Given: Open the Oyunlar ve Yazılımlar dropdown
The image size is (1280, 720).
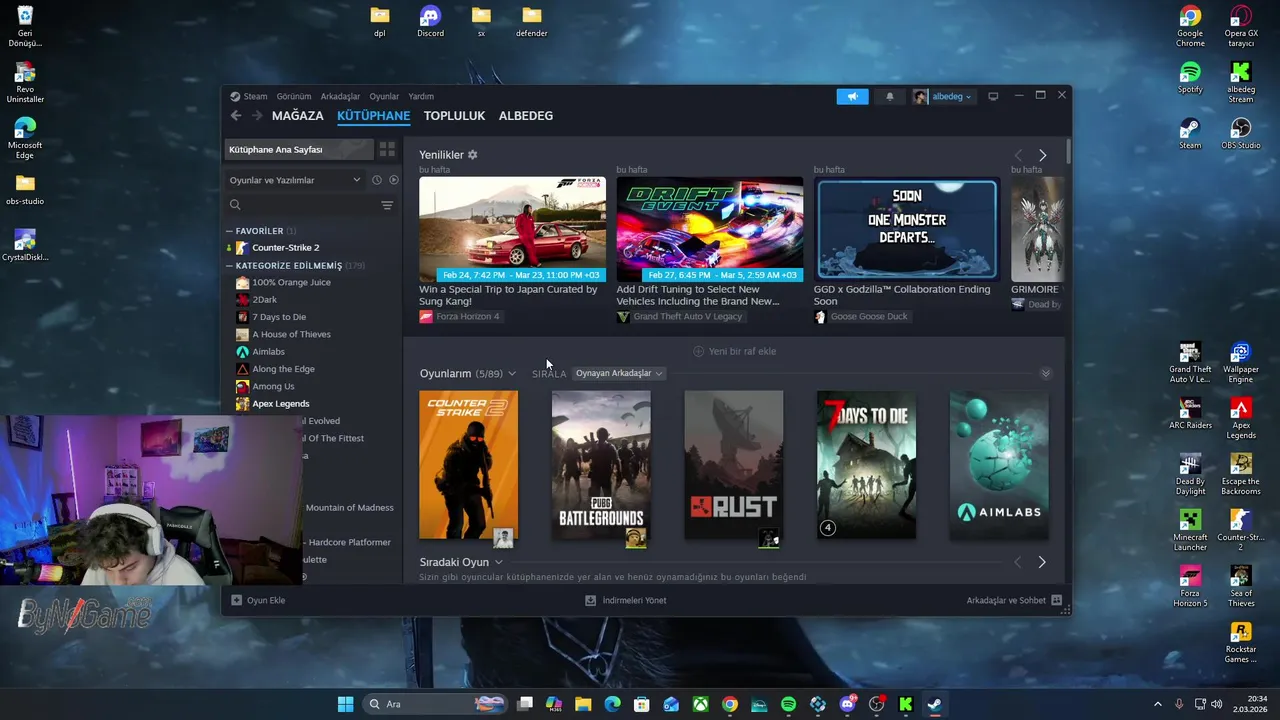Looking at the screenshot, I should tap(295, 180).
